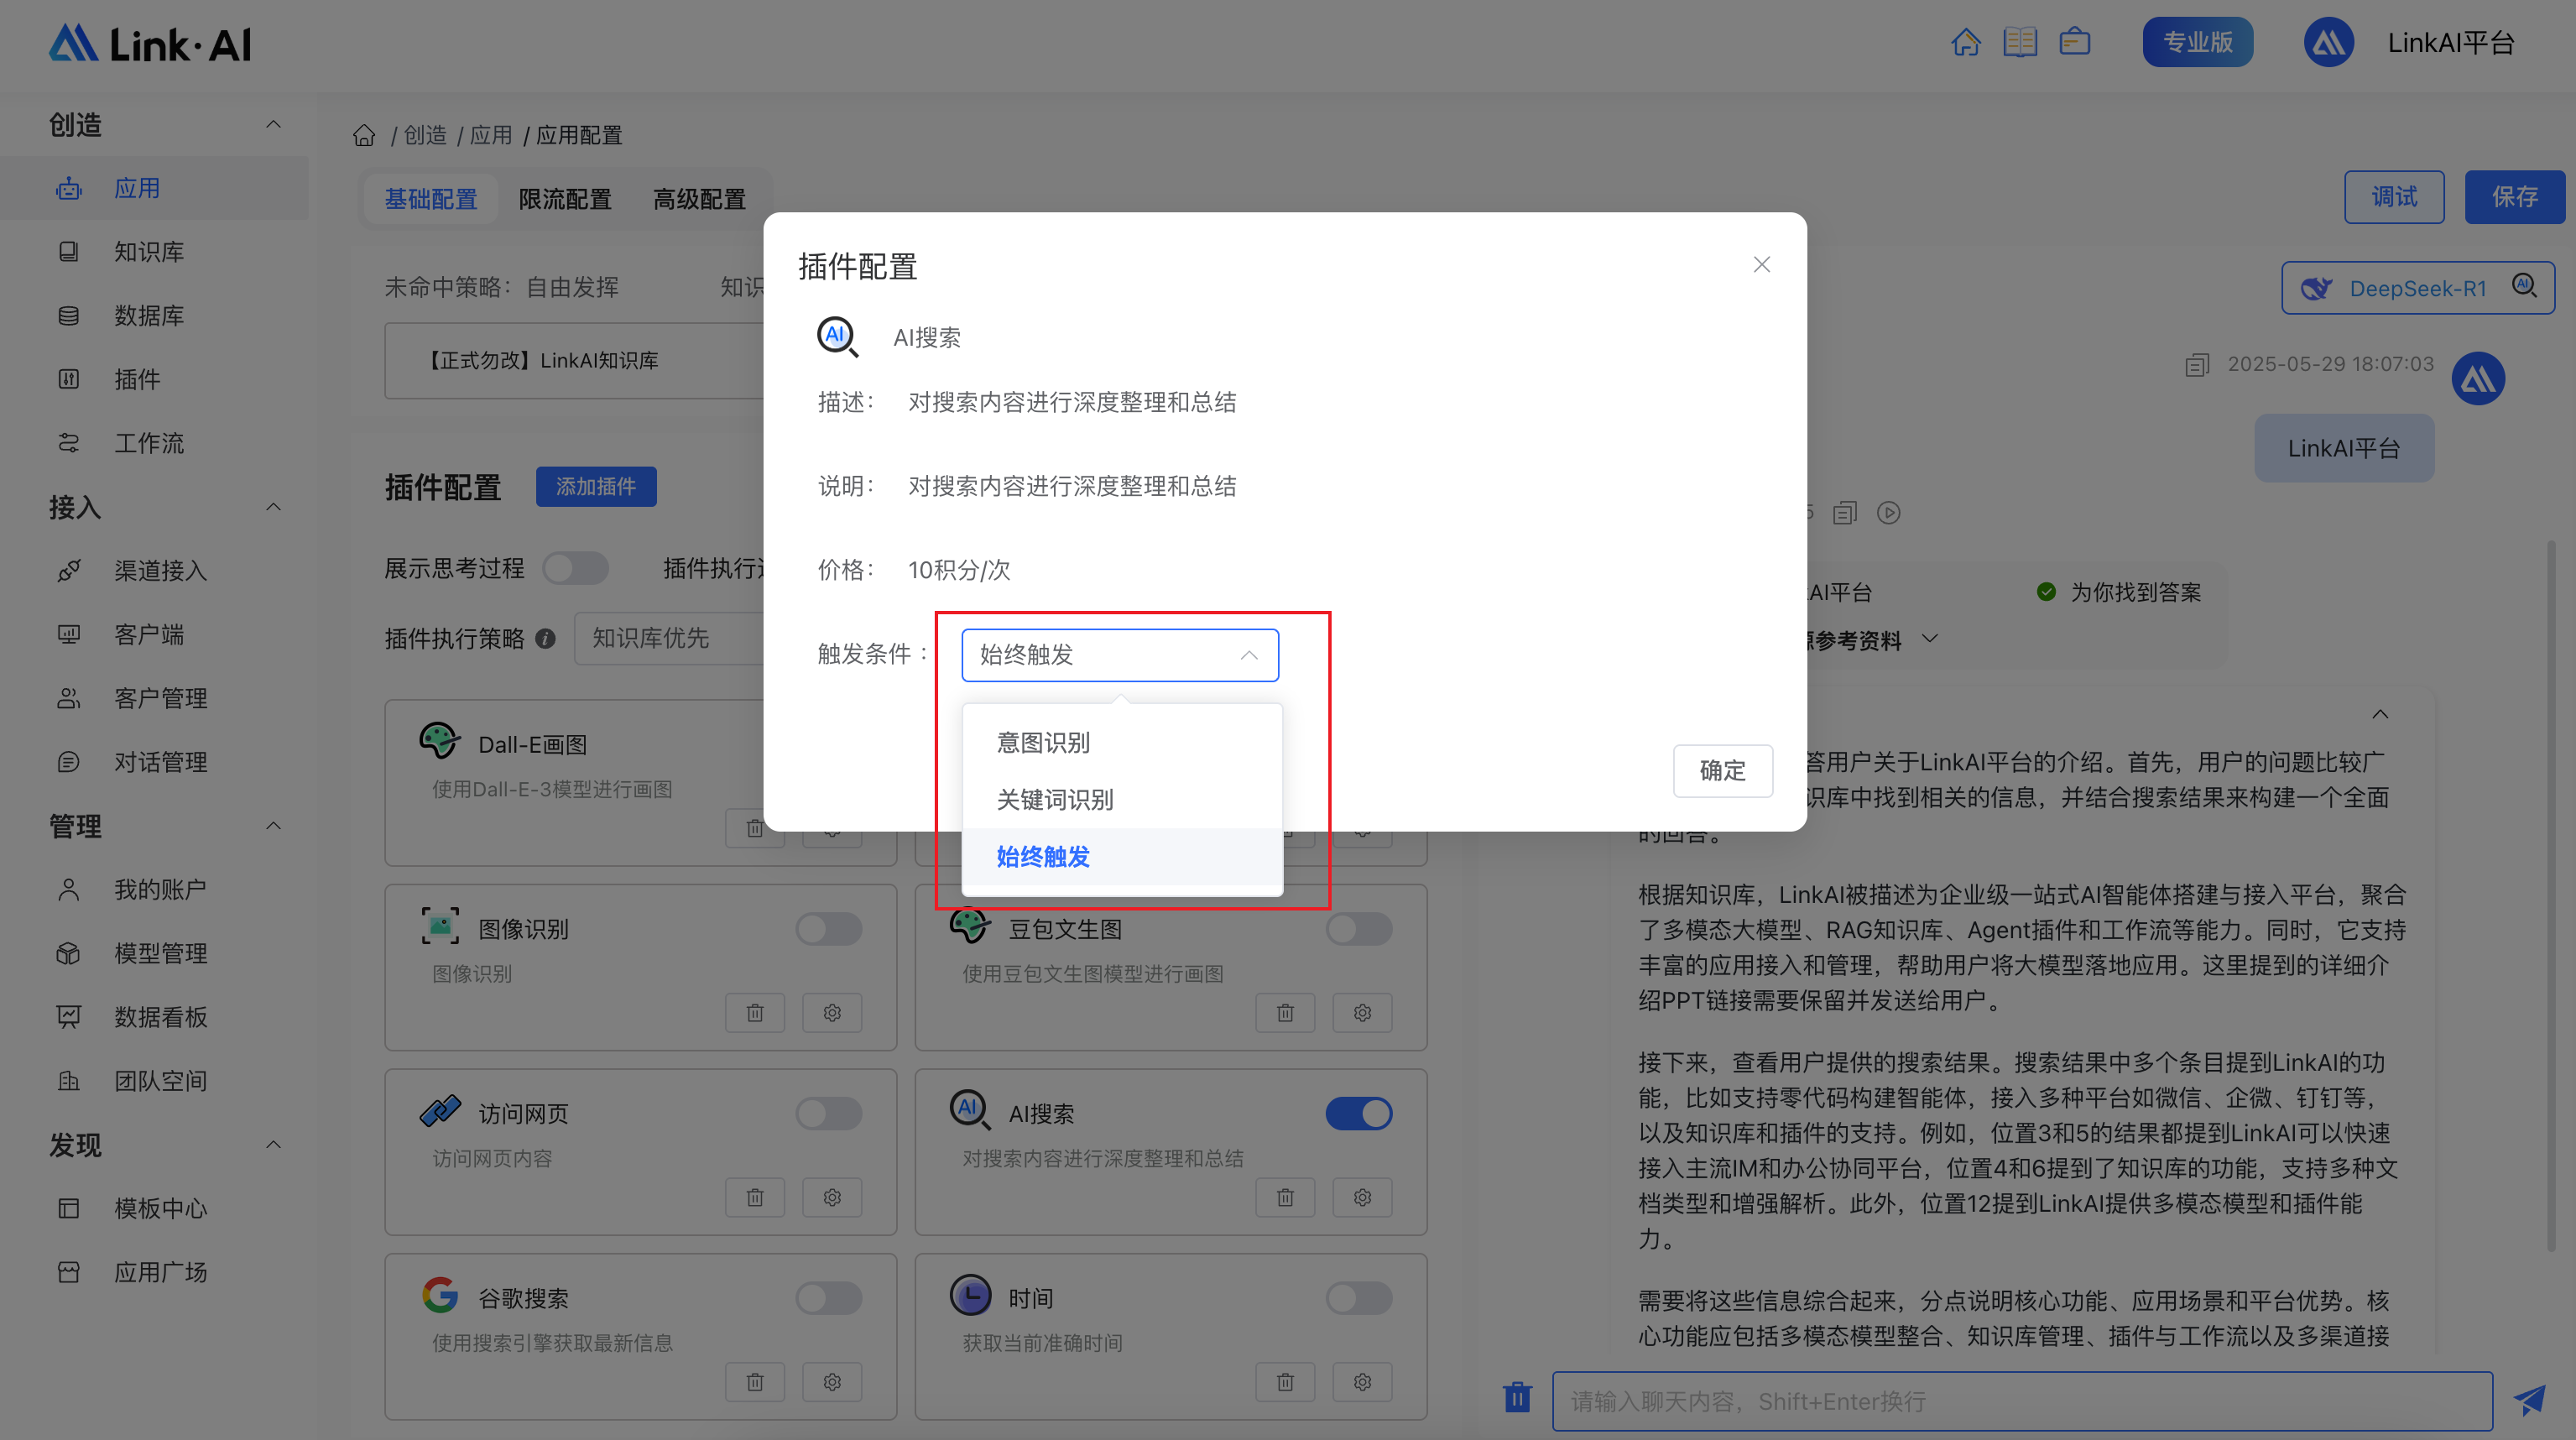2576x1440 pixels.
Task: Close the 插件配置 dialog
Action: tap(1762, 264)
